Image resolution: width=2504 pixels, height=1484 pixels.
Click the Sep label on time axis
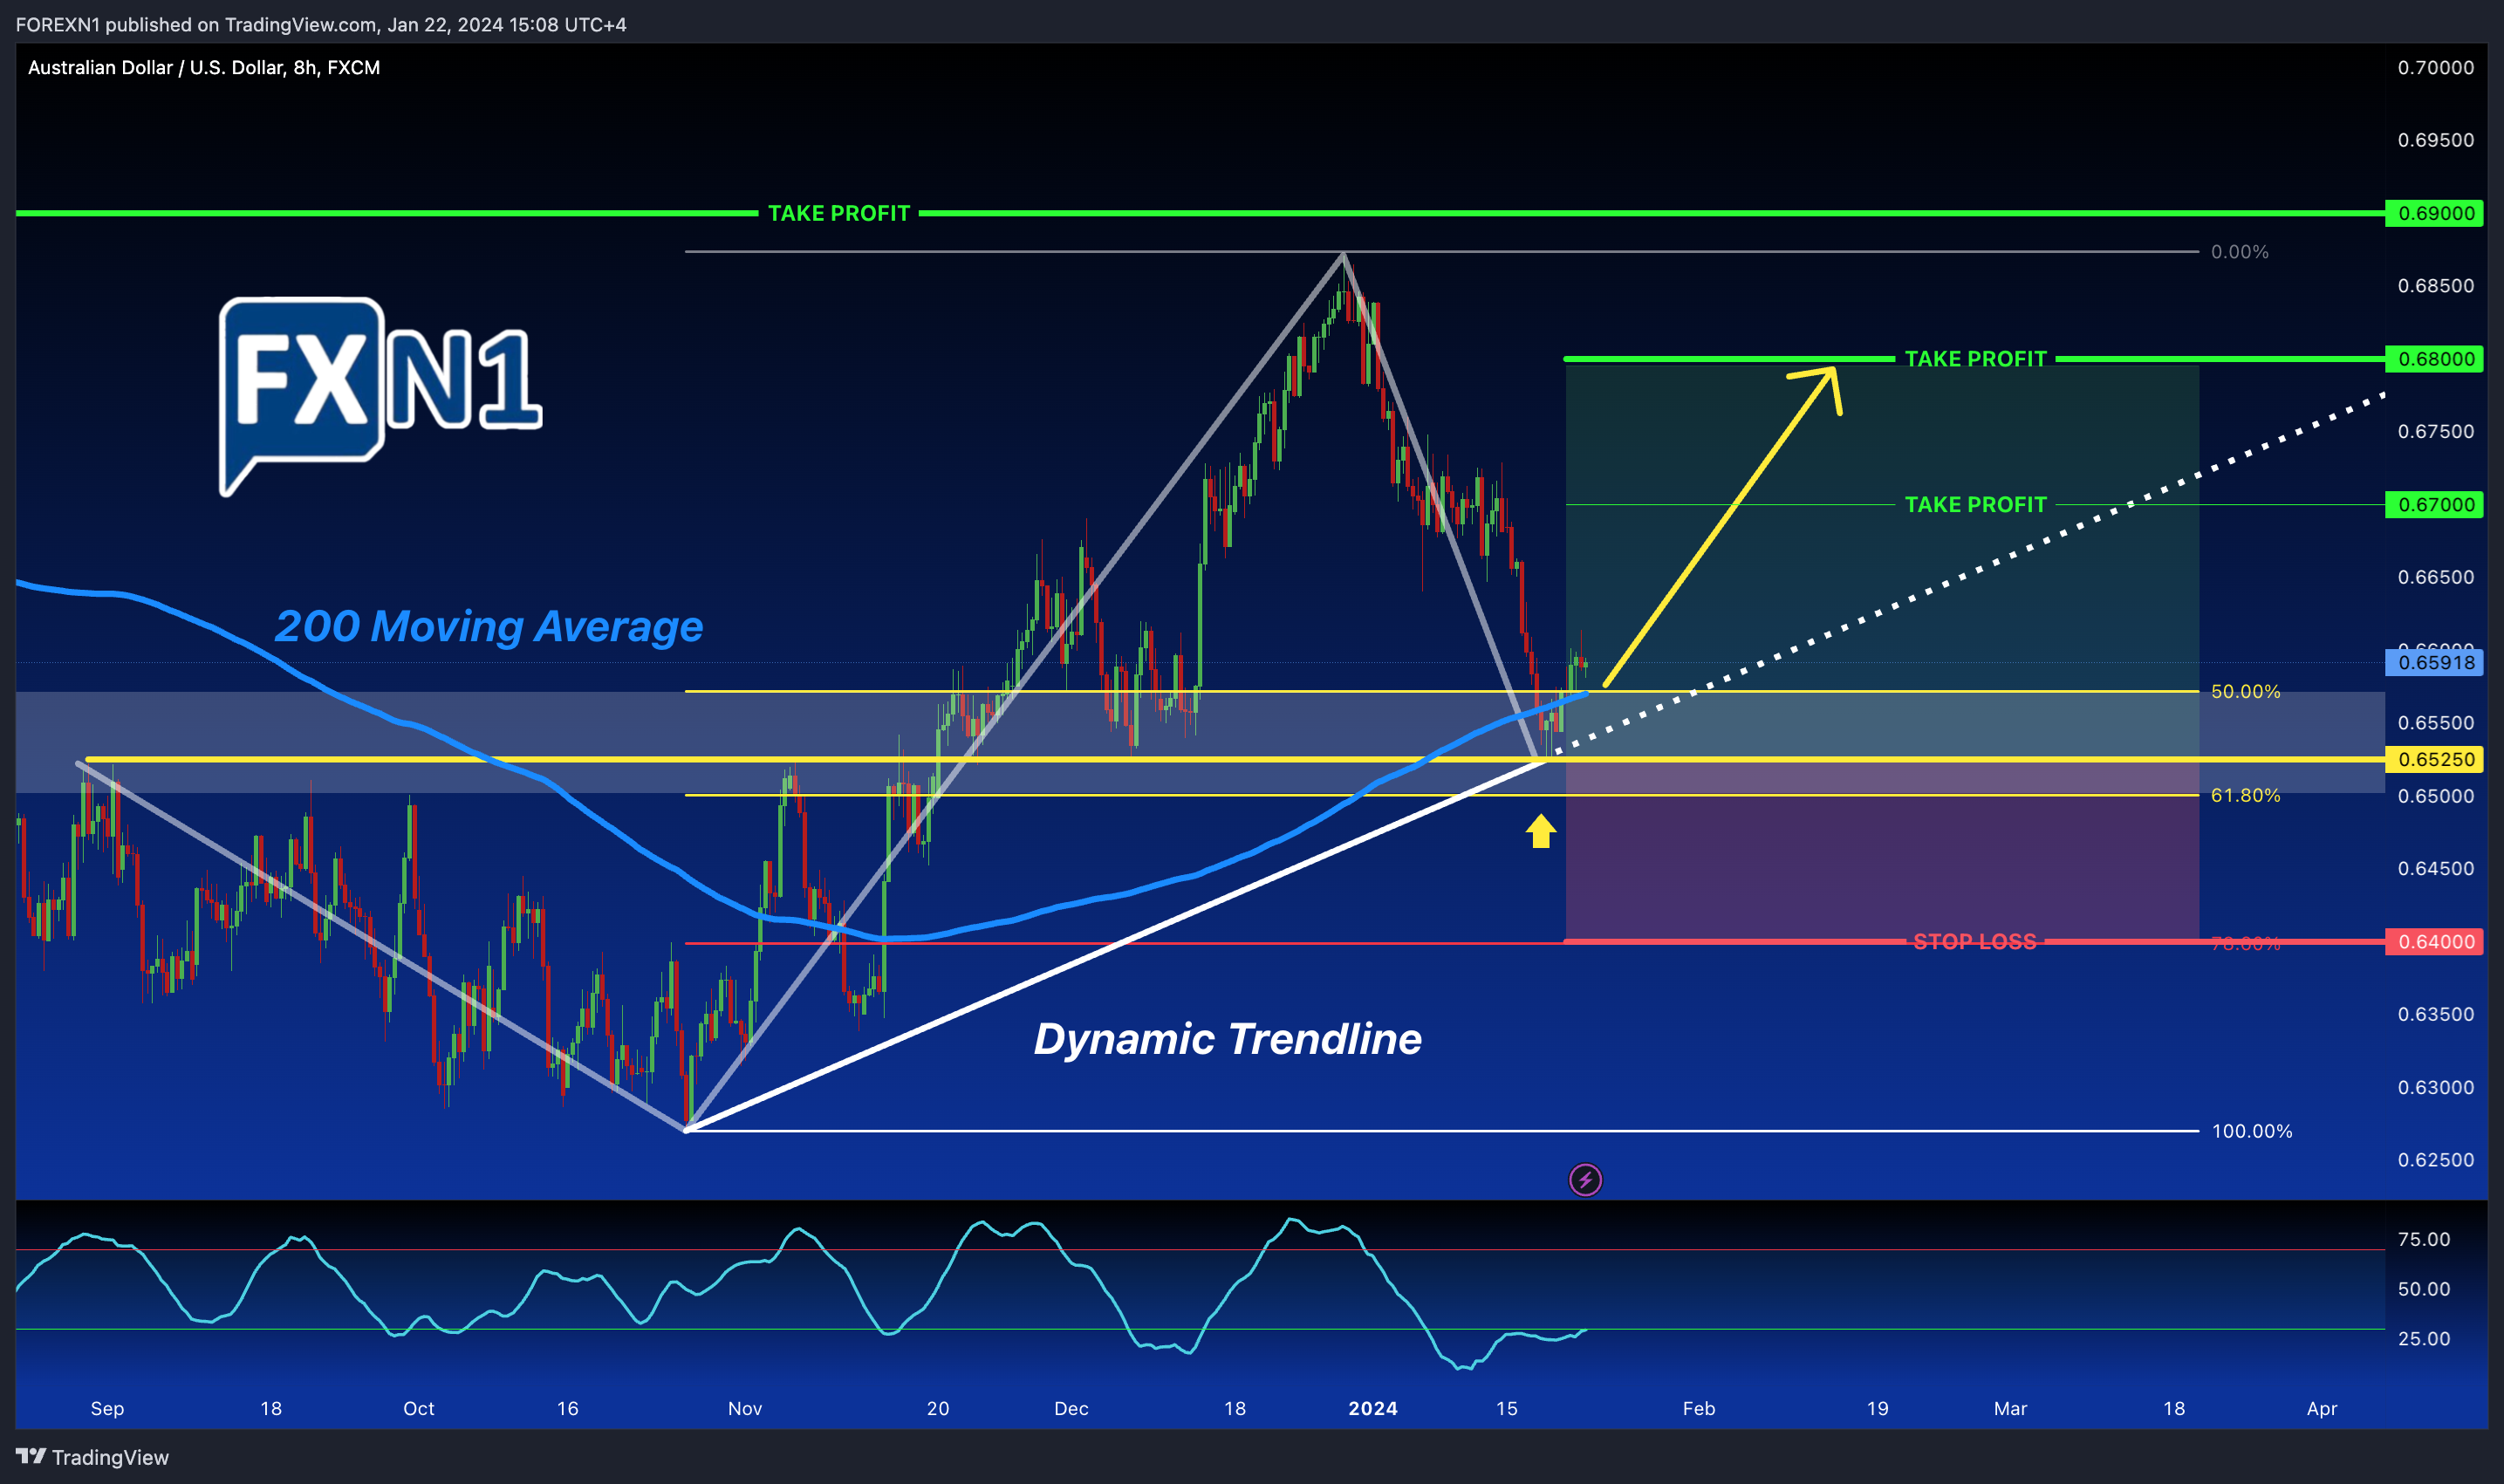pyautogui.click(x=107, y=1409)
